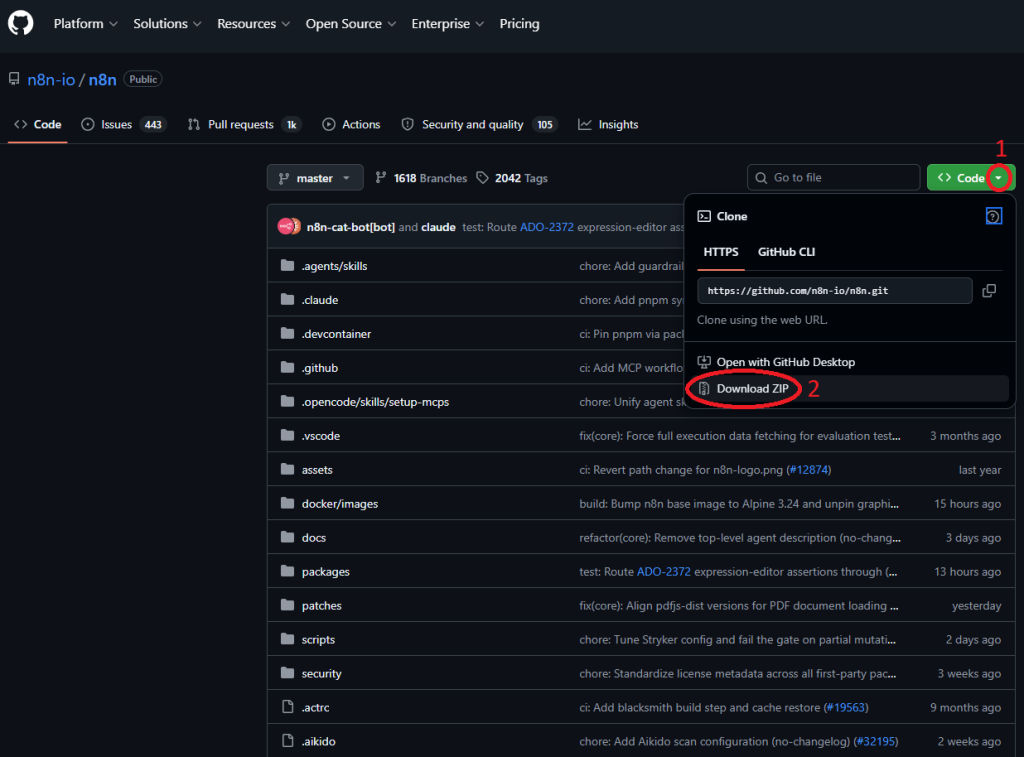1024x757 pixels.
Task: Open the n8n-io organization link
Action: point(51,80)
